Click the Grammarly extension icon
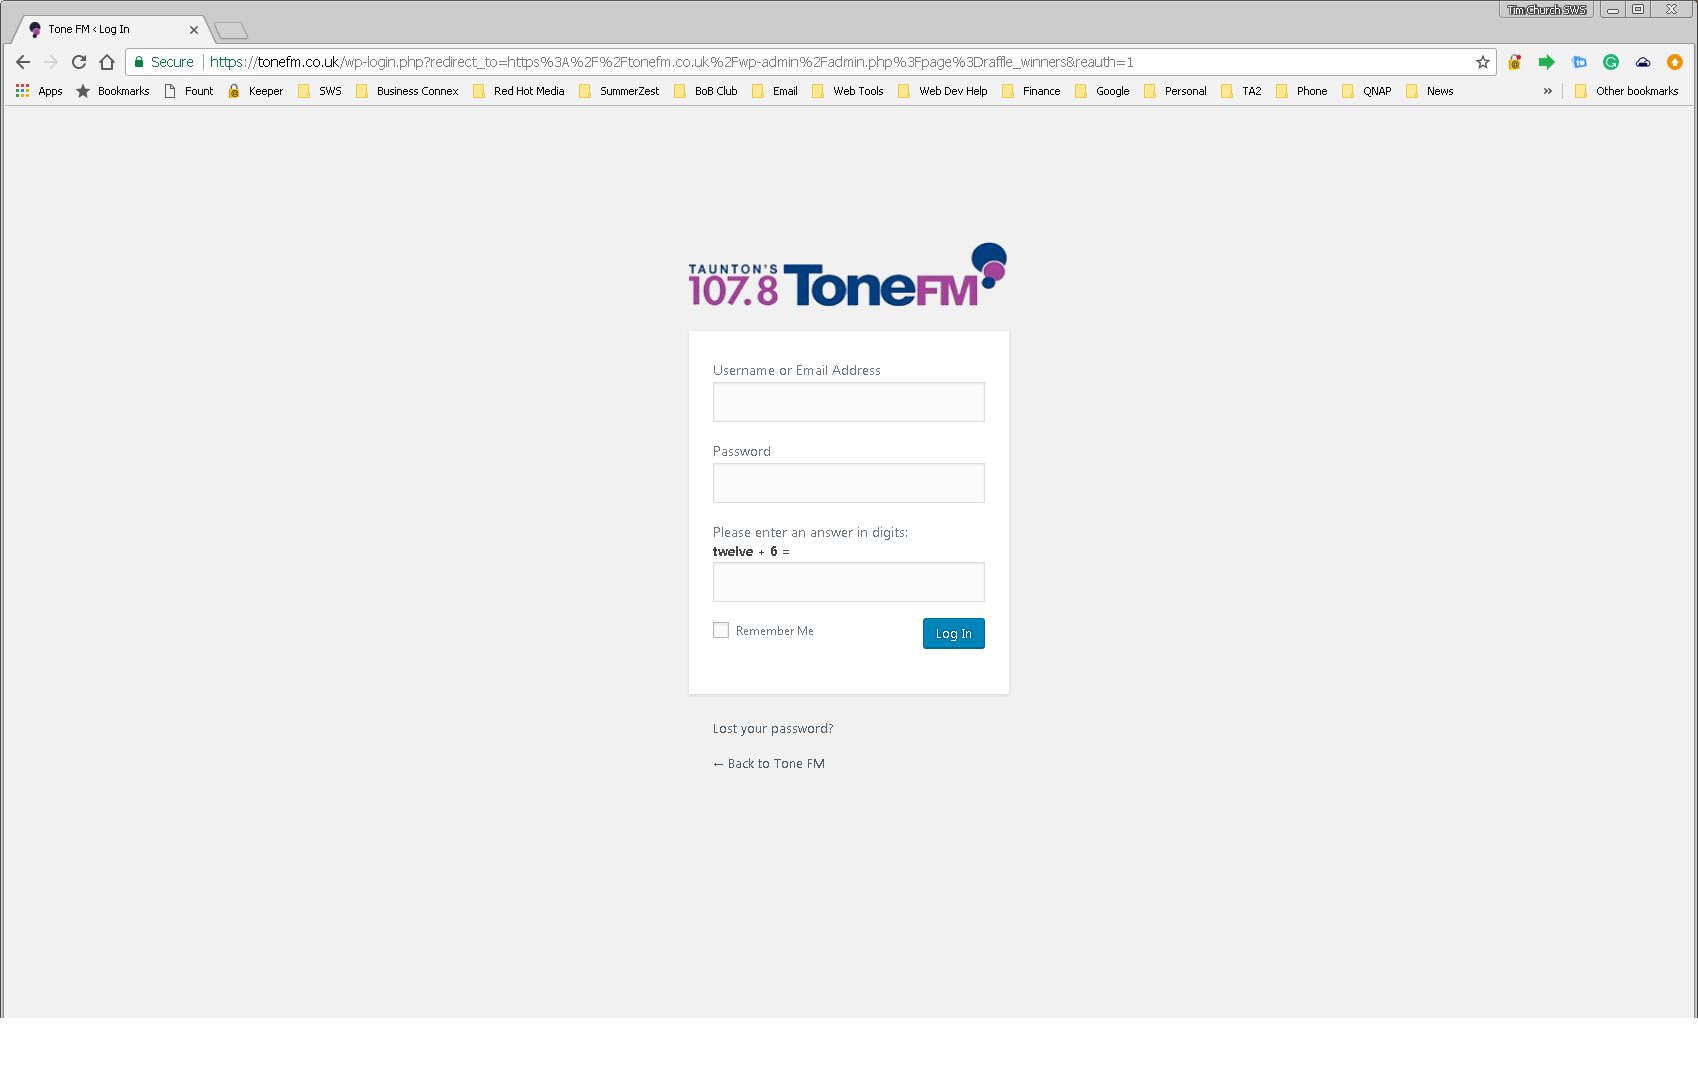The image size is (1698, 1080). coord(1611,62)
